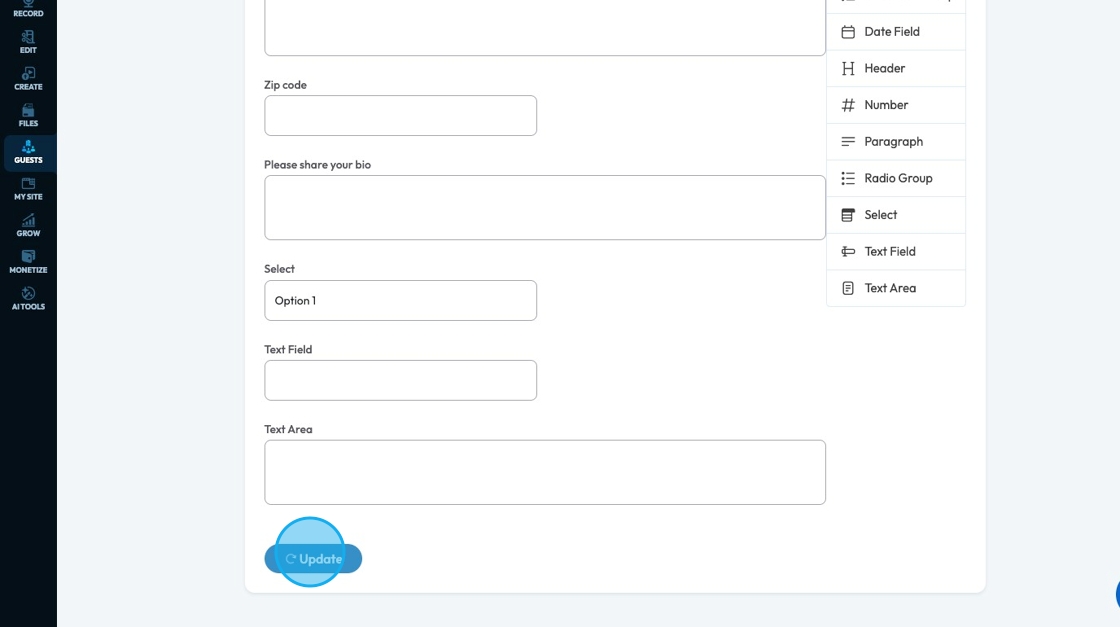Open the Create section in sidebar
Image resolution: width=1120 pixels, height=627 pixels.
click(x=28, y=79)
